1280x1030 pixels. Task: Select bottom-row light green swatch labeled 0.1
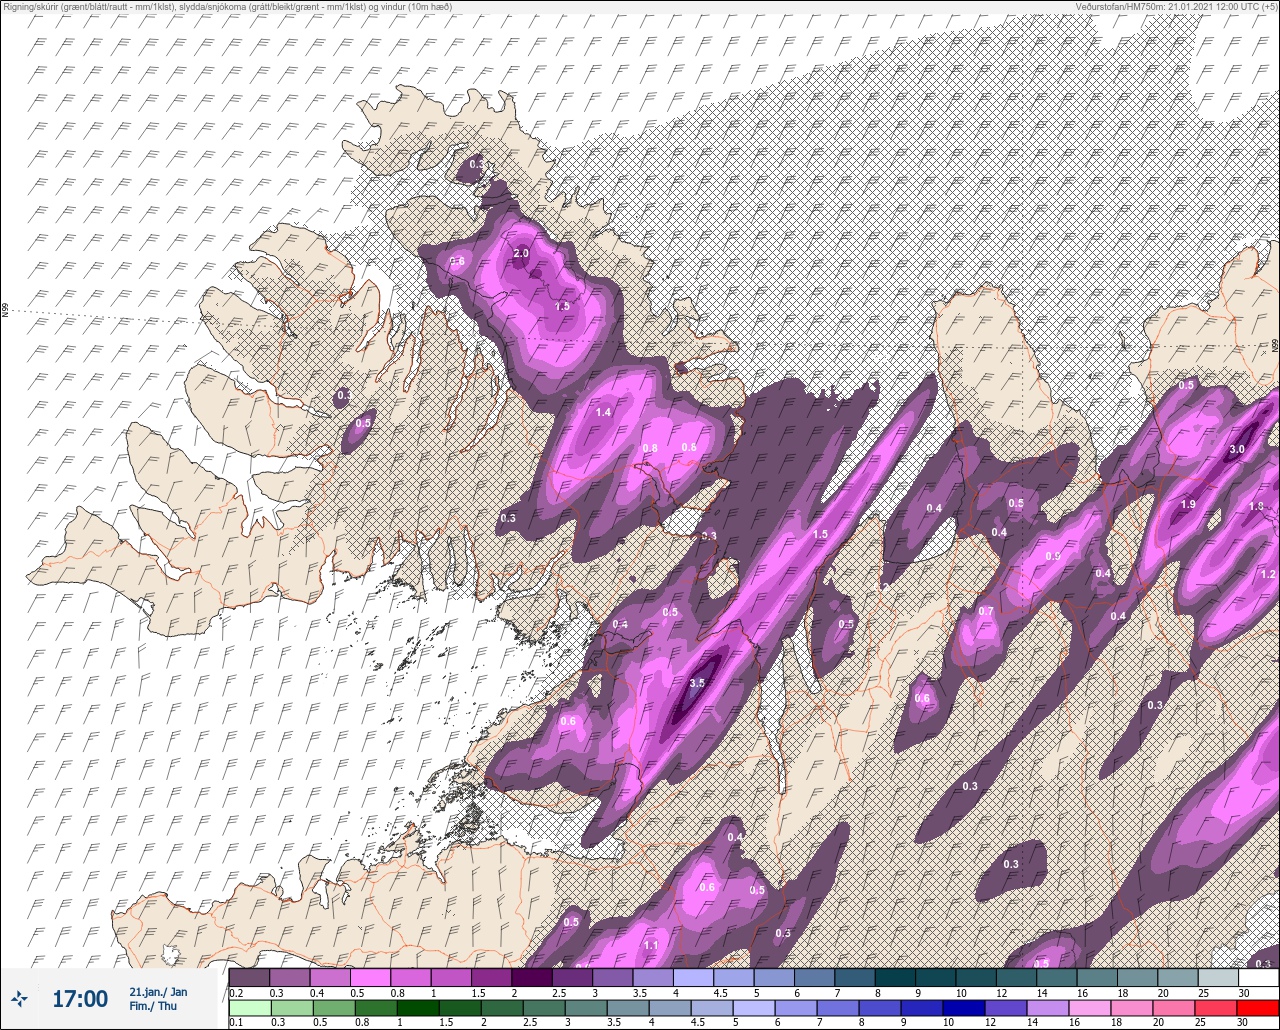pyautogui.click(x=249, y=1008)
